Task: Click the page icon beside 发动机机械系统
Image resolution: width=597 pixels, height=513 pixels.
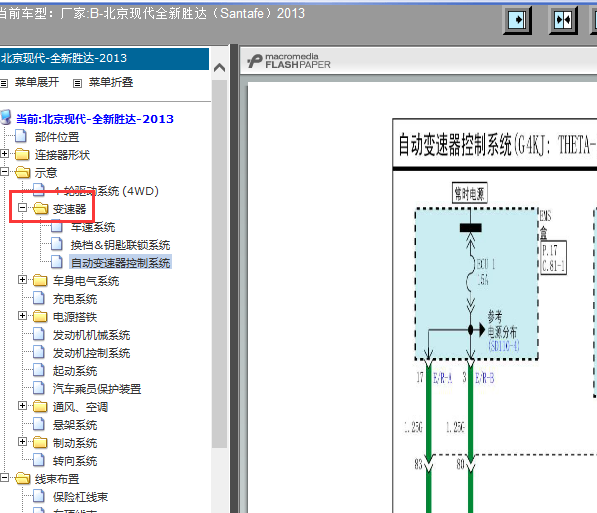Action: click(39, 334)
